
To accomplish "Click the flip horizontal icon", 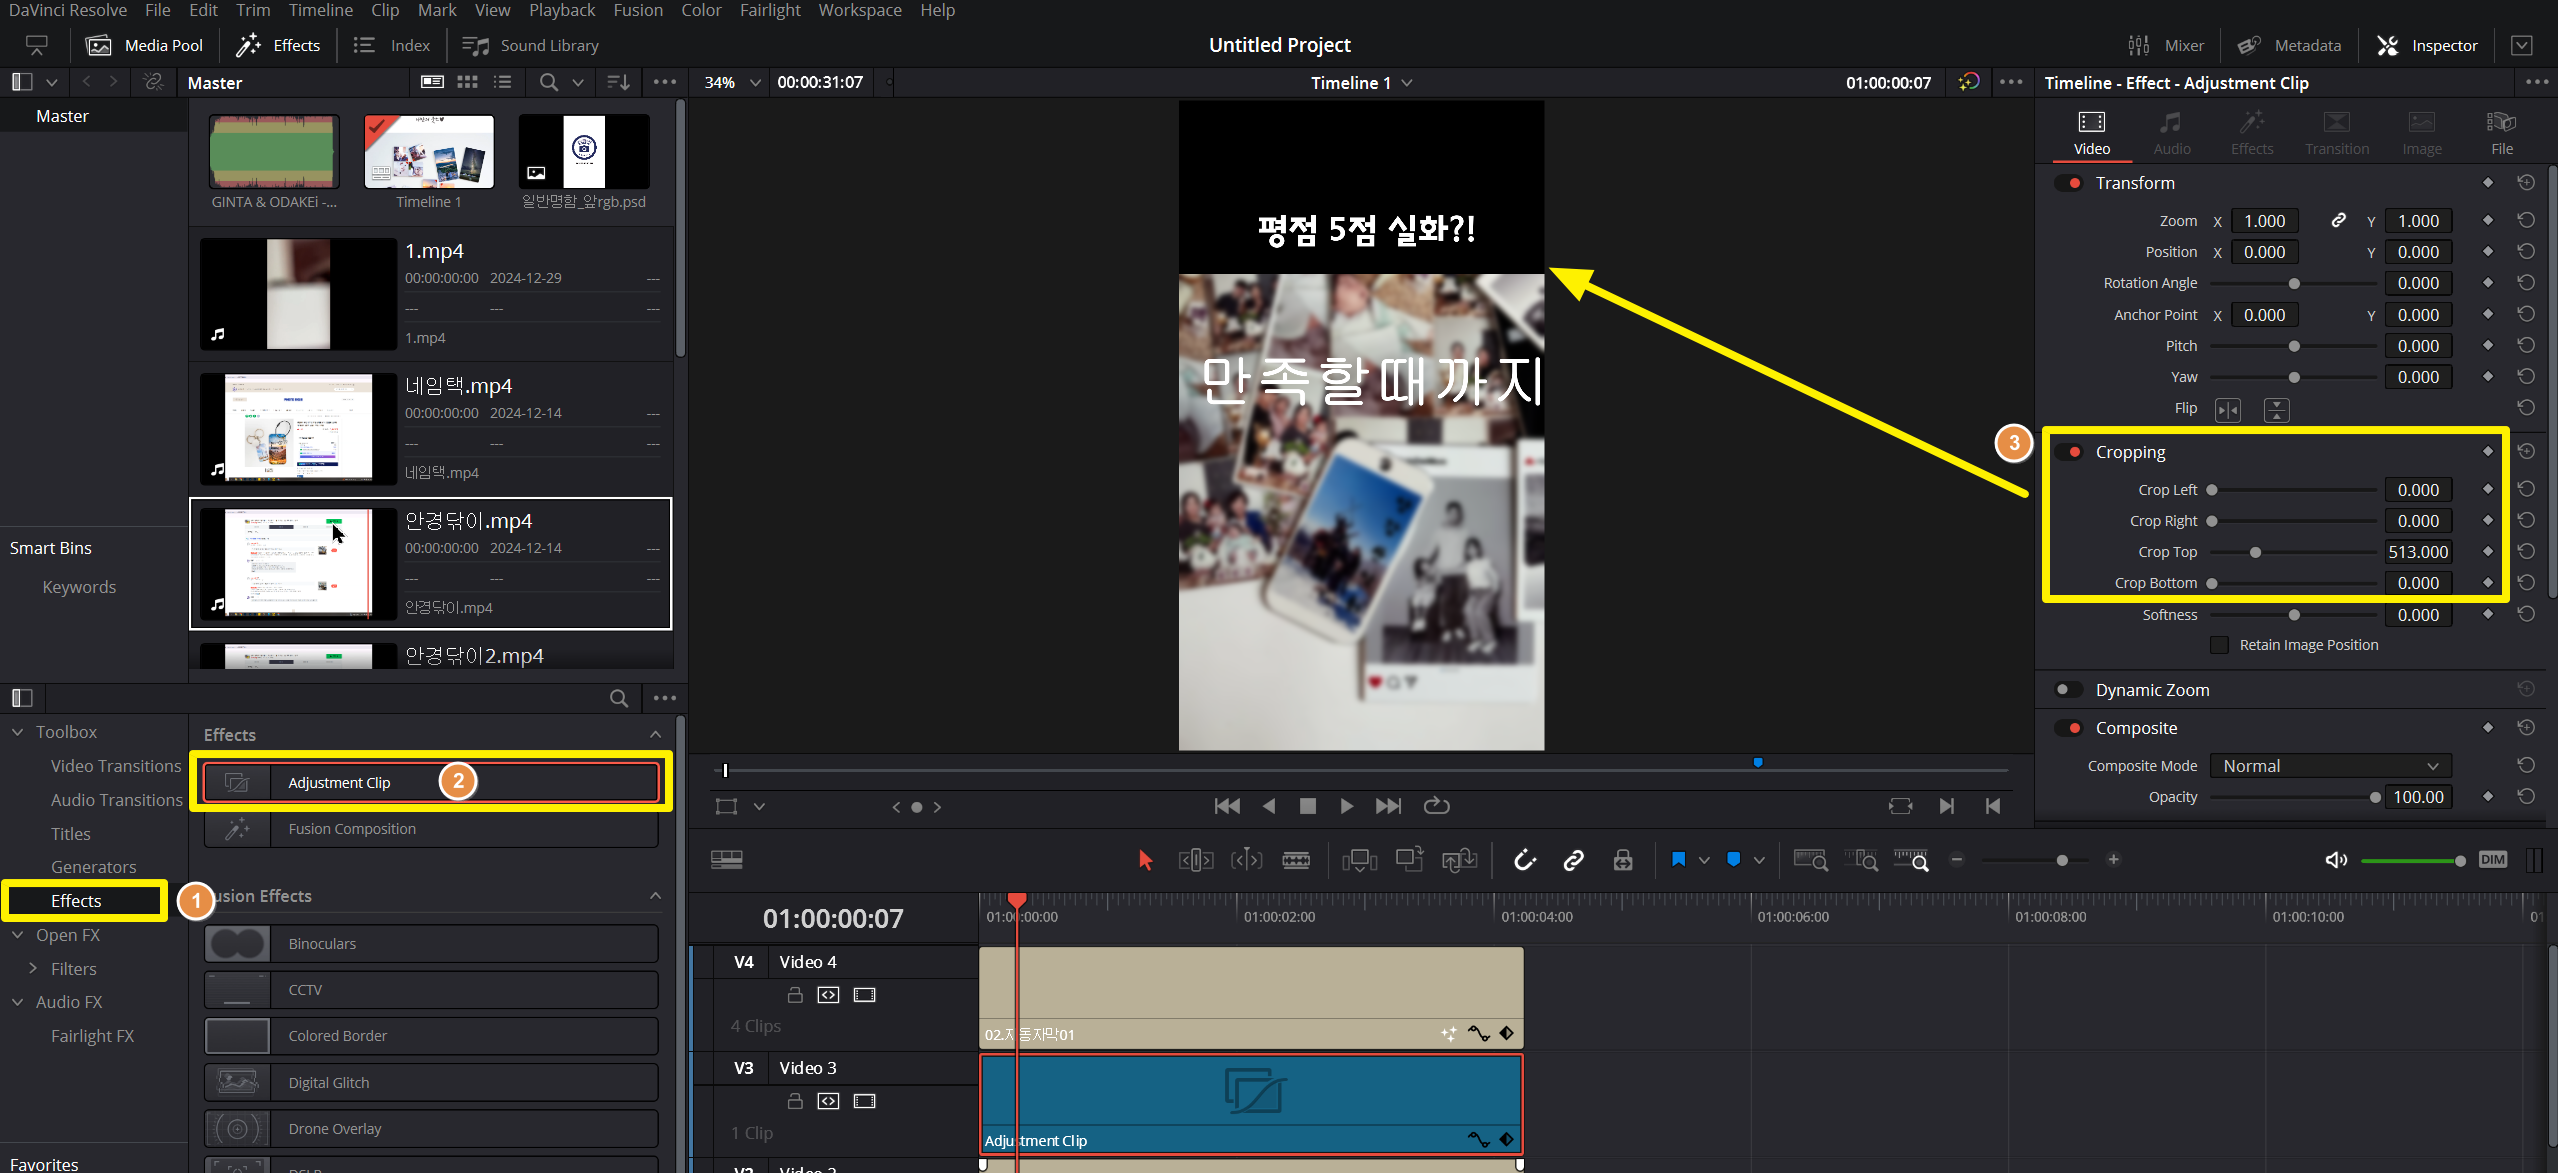I will point(2228,410).
